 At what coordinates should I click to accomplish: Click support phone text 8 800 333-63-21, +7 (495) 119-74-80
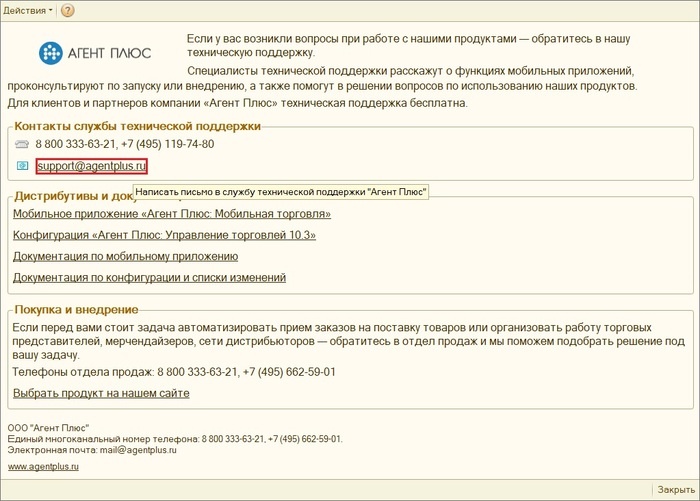(125, 144)
